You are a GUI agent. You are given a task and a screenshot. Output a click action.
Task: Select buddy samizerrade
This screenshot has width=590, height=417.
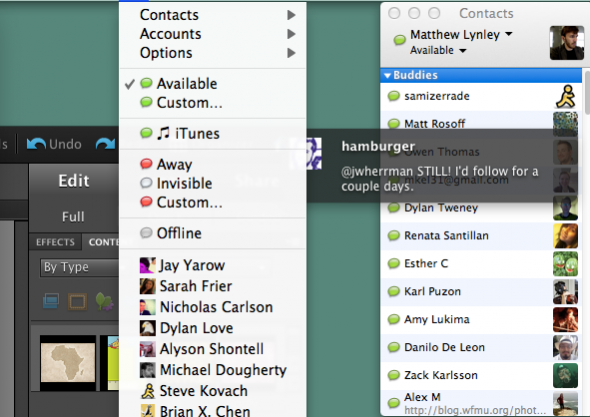click(x=481, y=96)
